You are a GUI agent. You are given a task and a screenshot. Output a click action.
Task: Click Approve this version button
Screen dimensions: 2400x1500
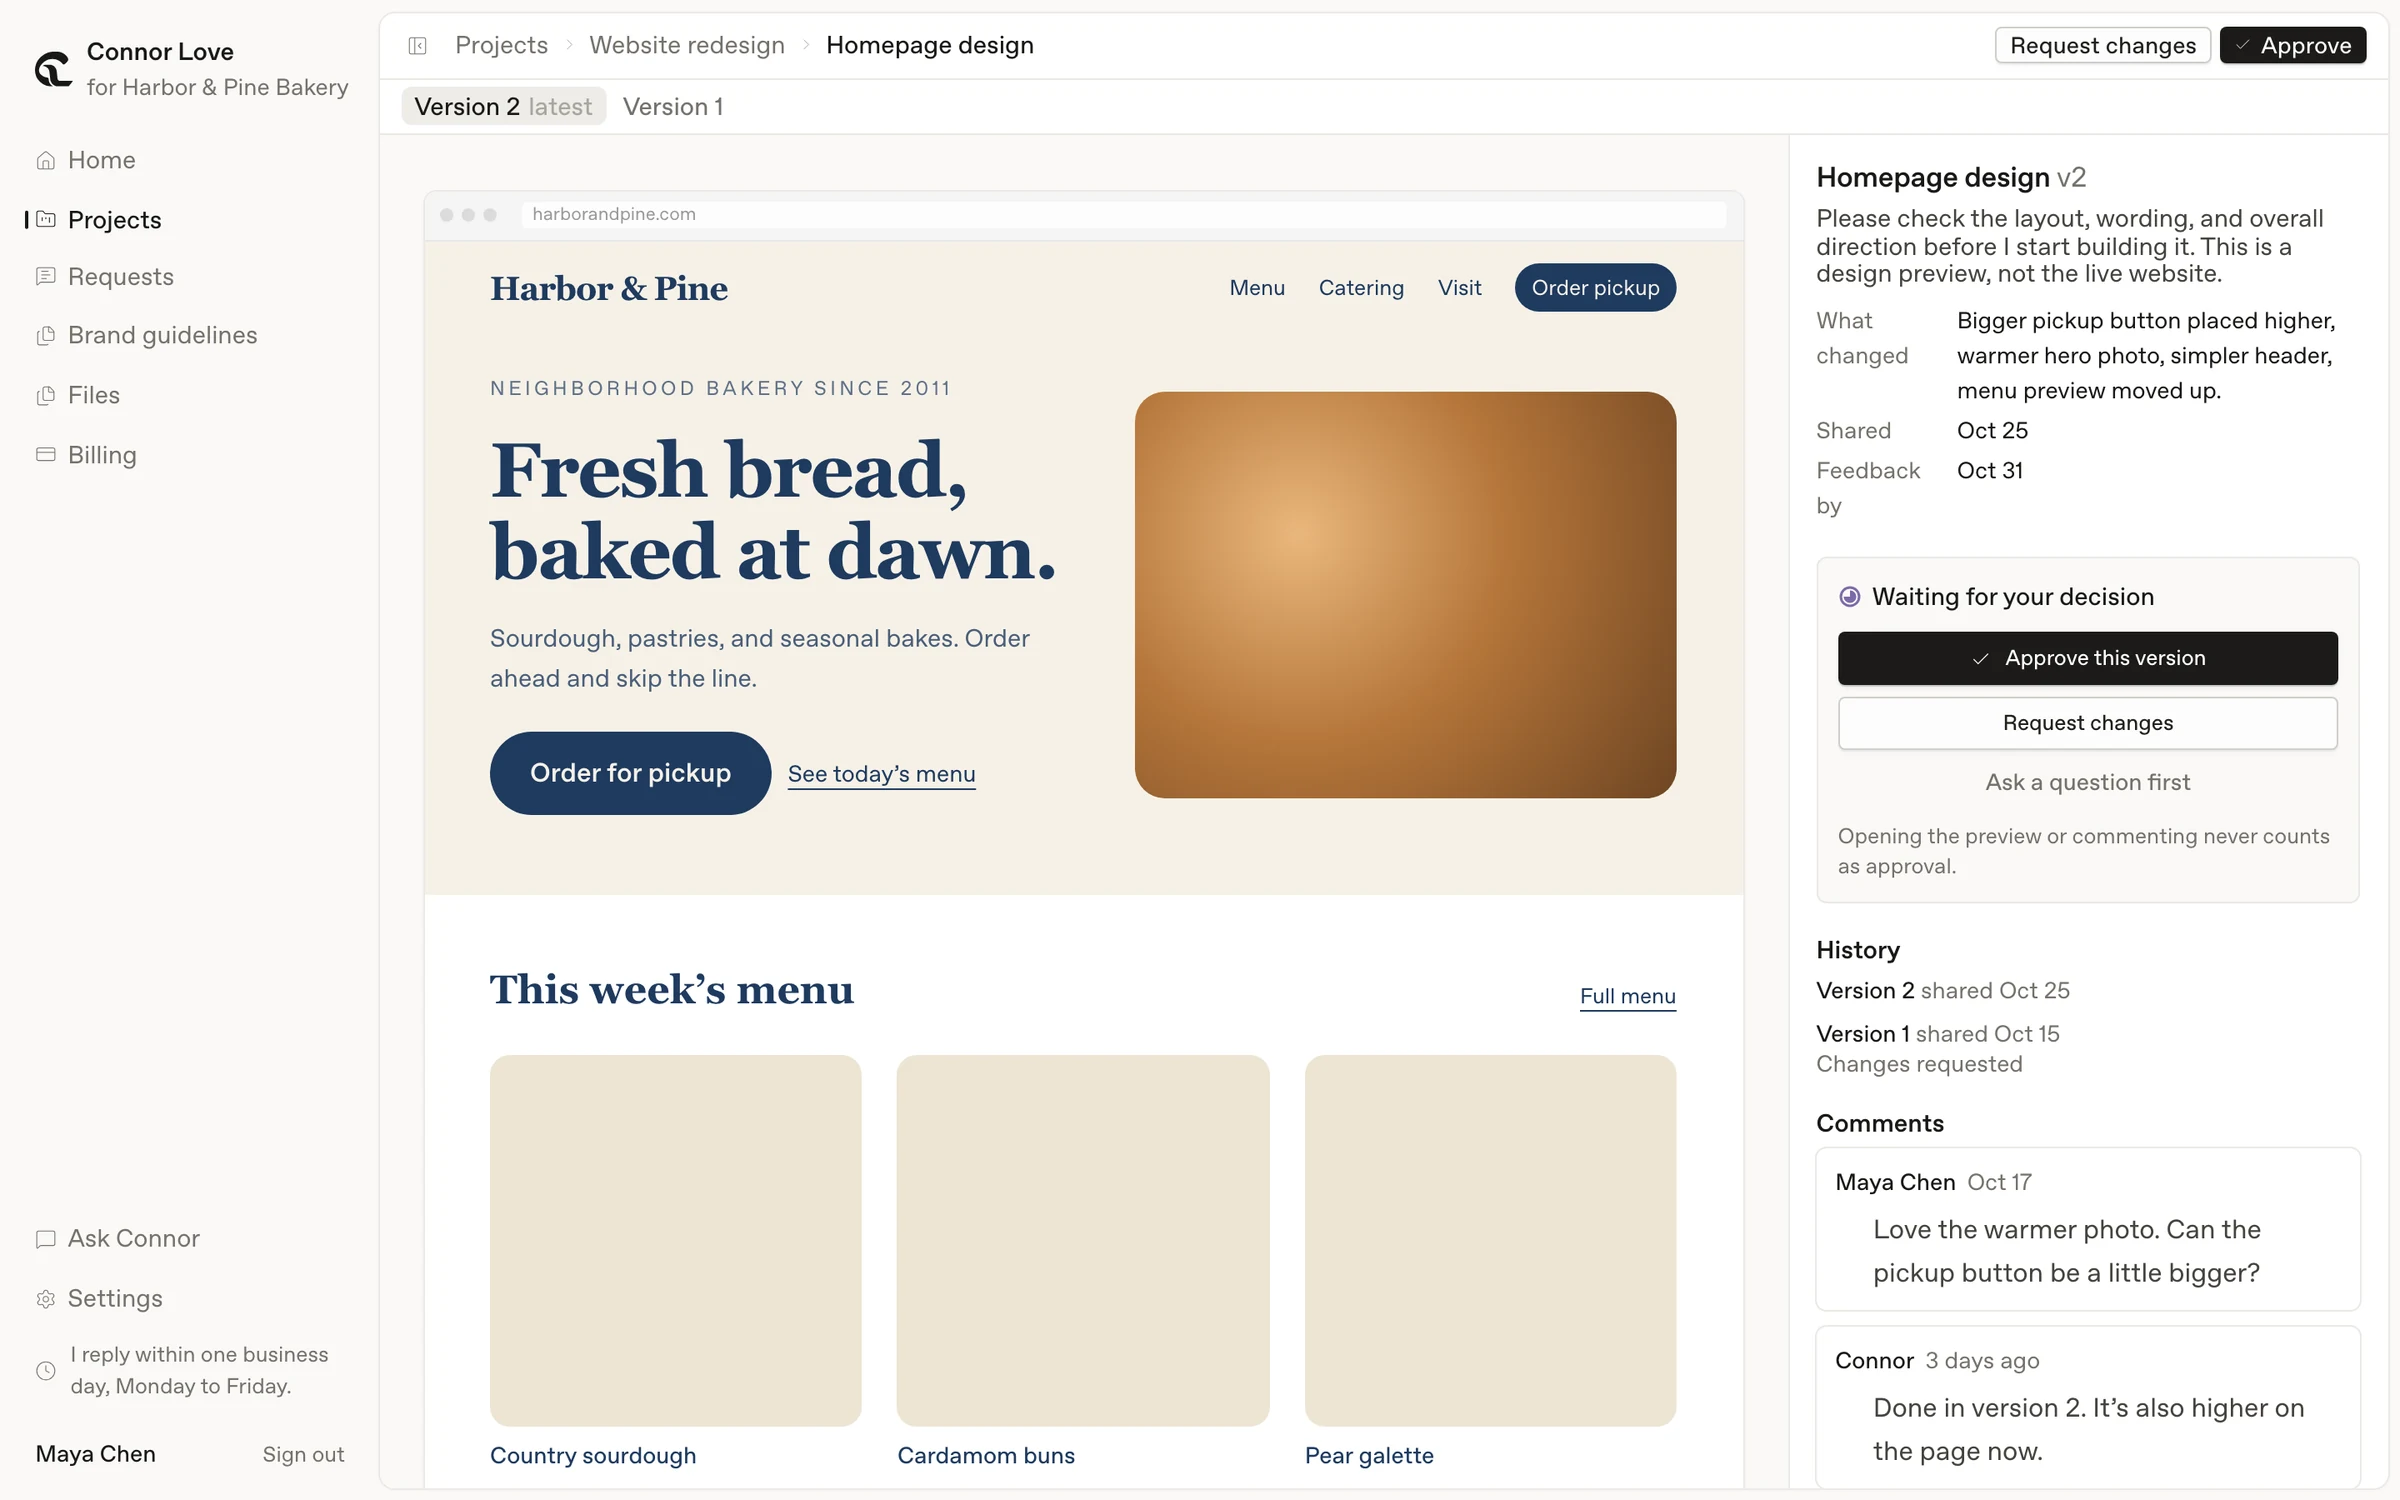pos(2088,658)
